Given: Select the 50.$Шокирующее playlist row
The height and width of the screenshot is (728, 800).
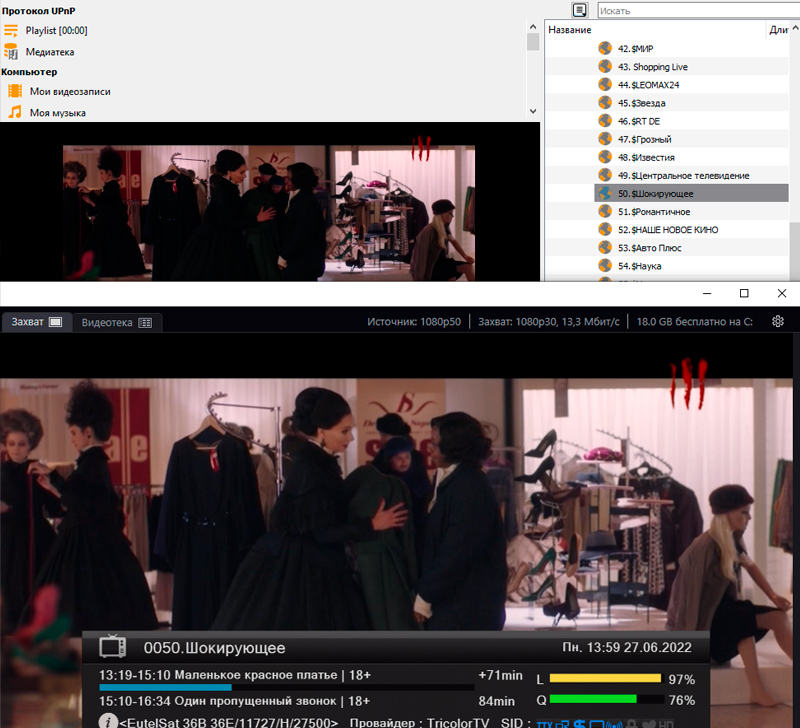Looking at the screenshot, I should tap(691, 193).
